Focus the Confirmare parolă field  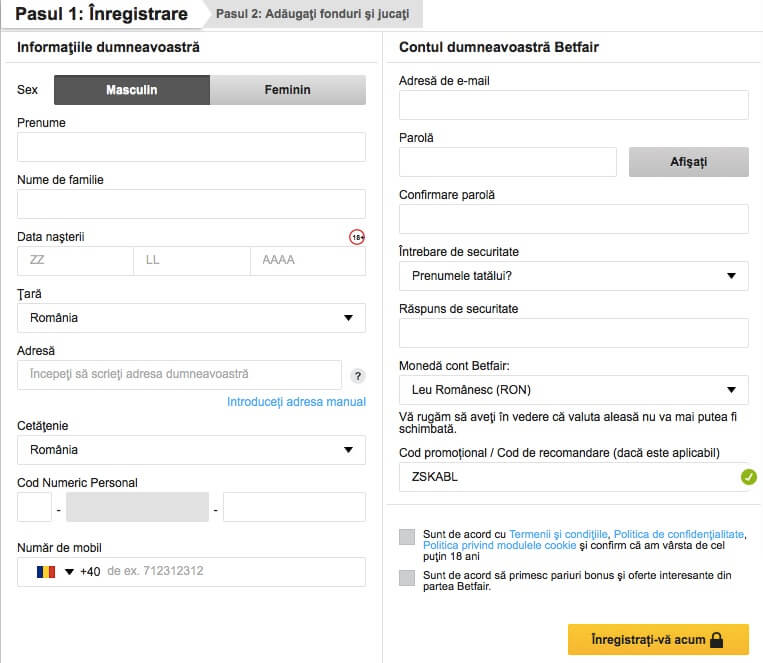(x=574, y=219)
